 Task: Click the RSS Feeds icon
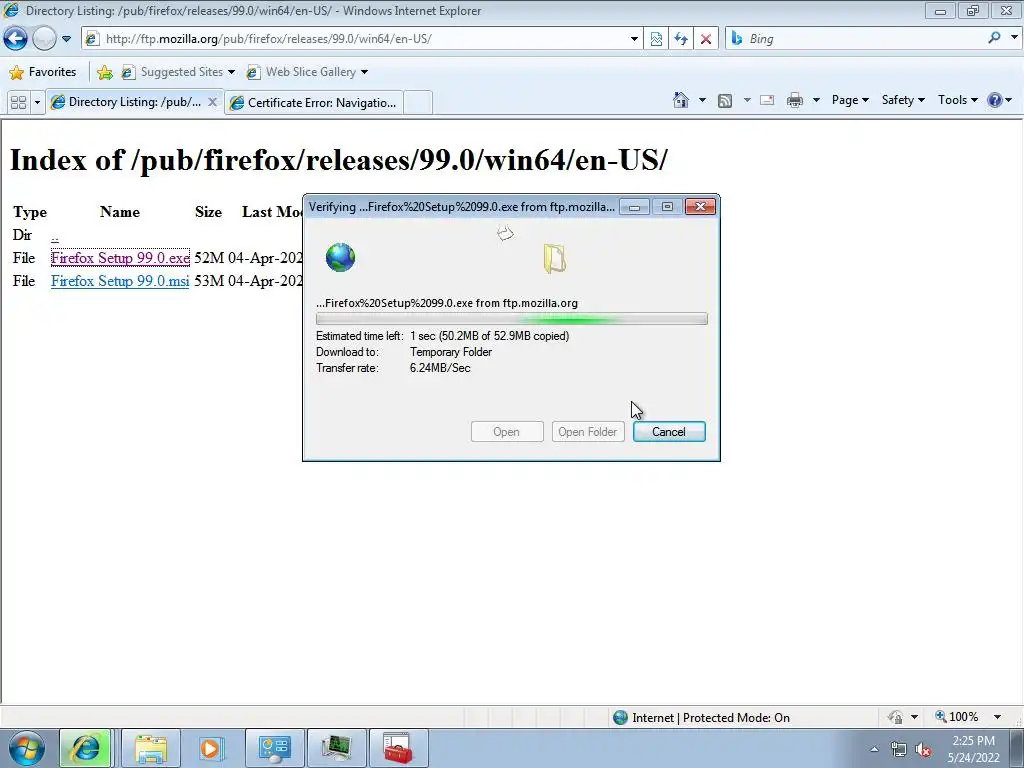click(x=725, y=101)
